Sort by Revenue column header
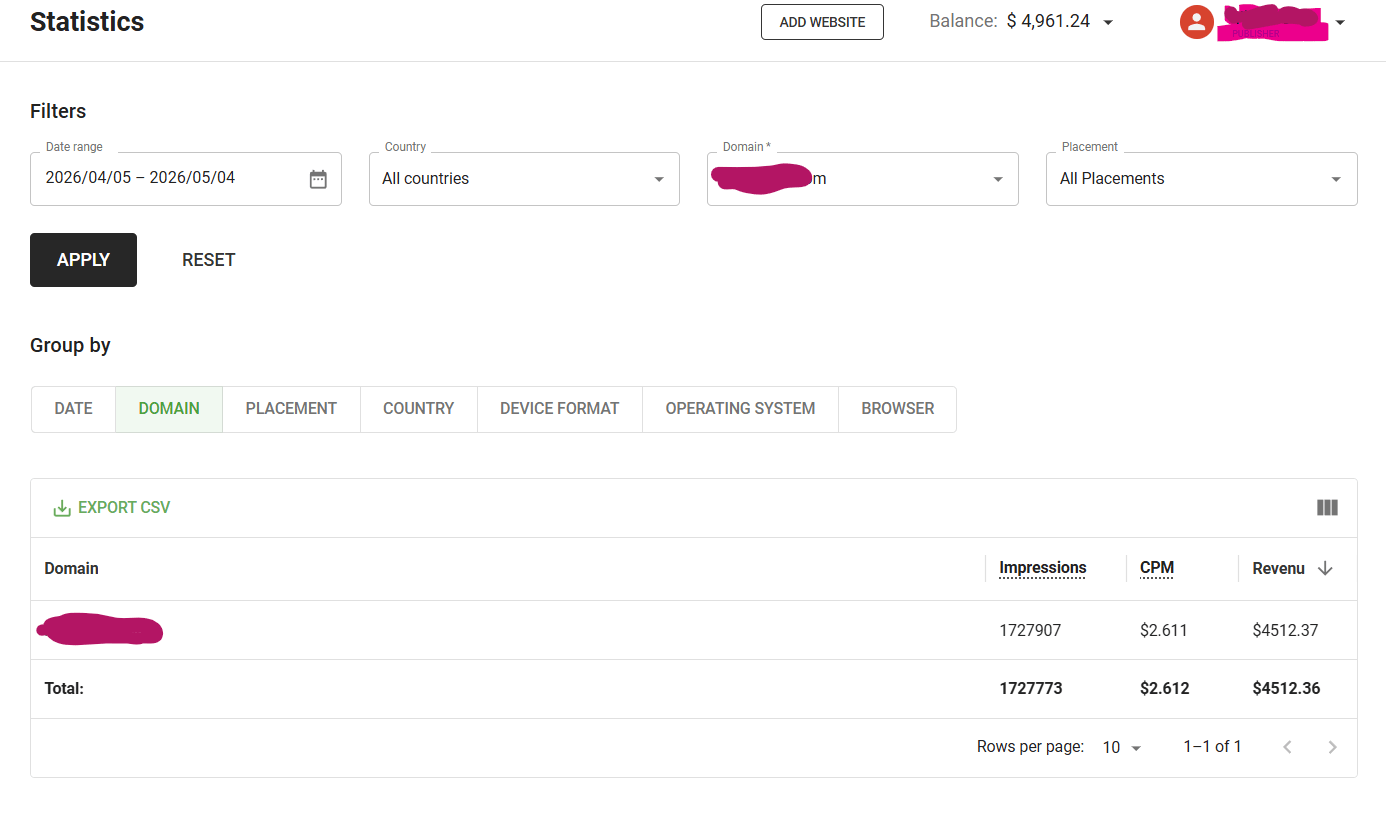The height and width of the screenshot is (816, 1386). tap(1278, 568)
